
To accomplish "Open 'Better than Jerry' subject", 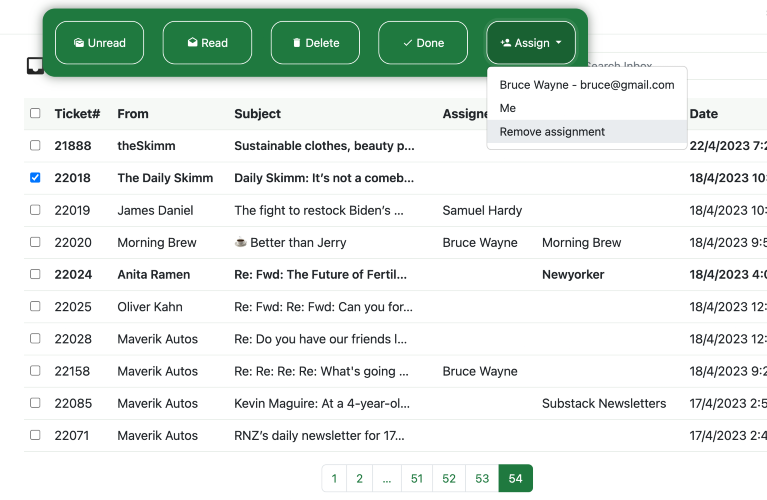I will (291, 243).
